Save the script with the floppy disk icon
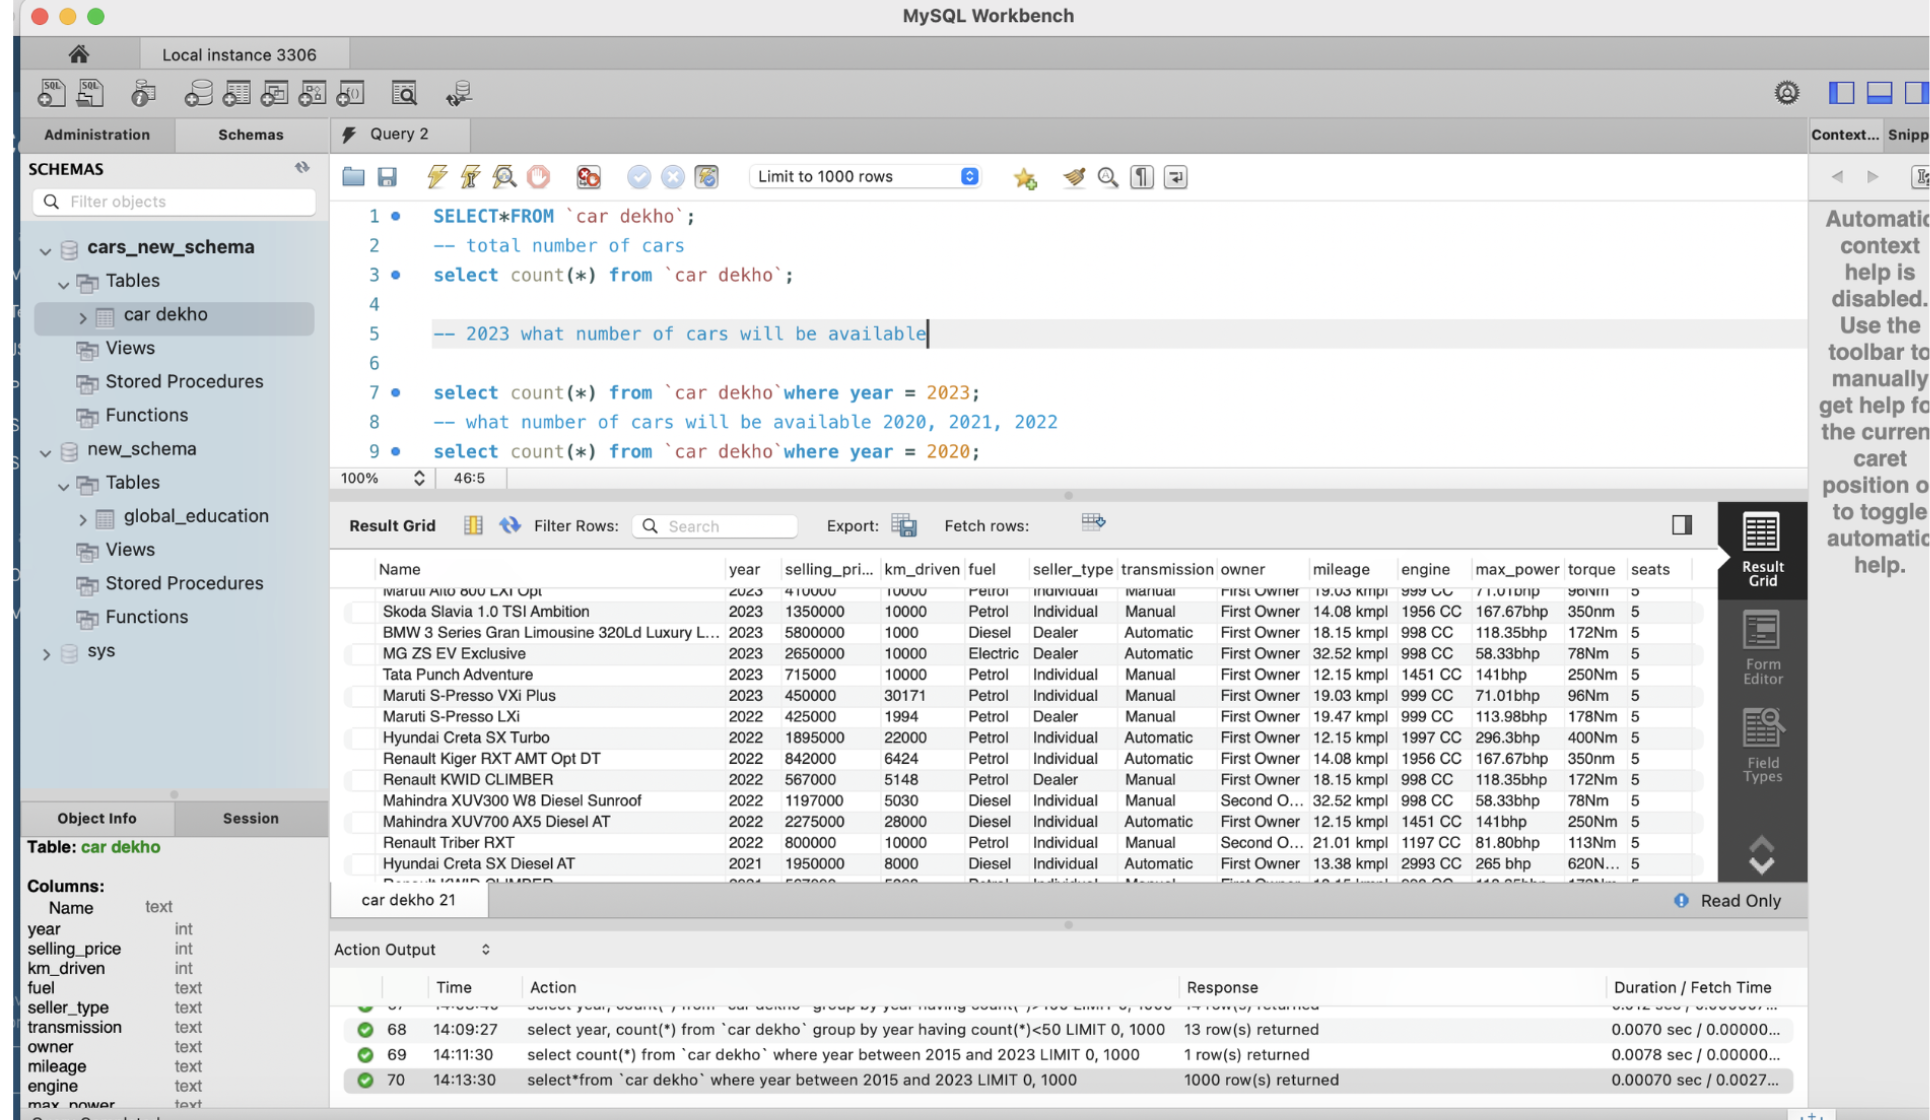The width and height of the screenshot is (1930, 1120). point(387,177)
